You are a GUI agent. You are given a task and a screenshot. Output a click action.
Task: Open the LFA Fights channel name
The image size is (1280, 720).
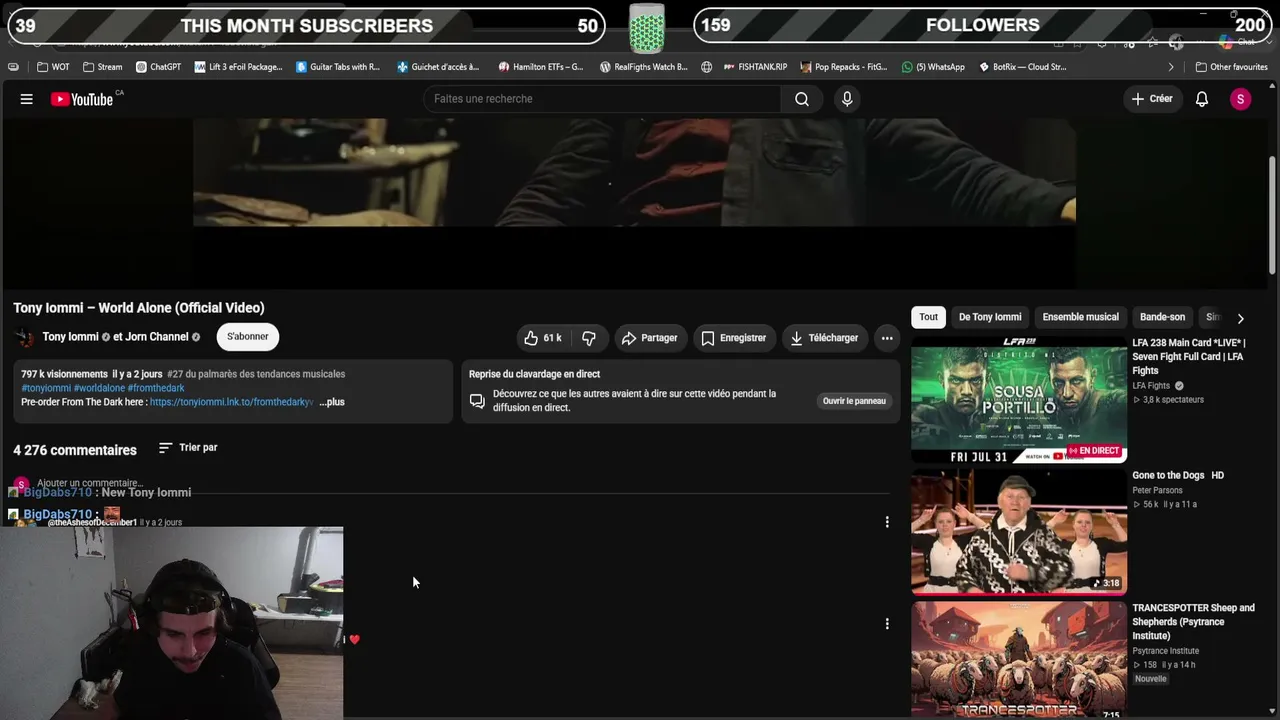1151,386
